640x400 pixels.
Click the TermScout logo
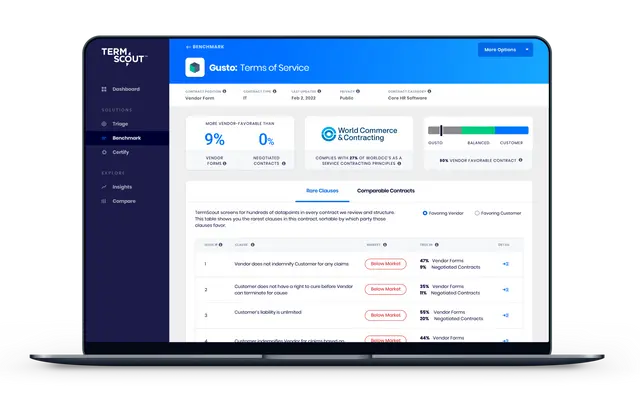(124, 56)
